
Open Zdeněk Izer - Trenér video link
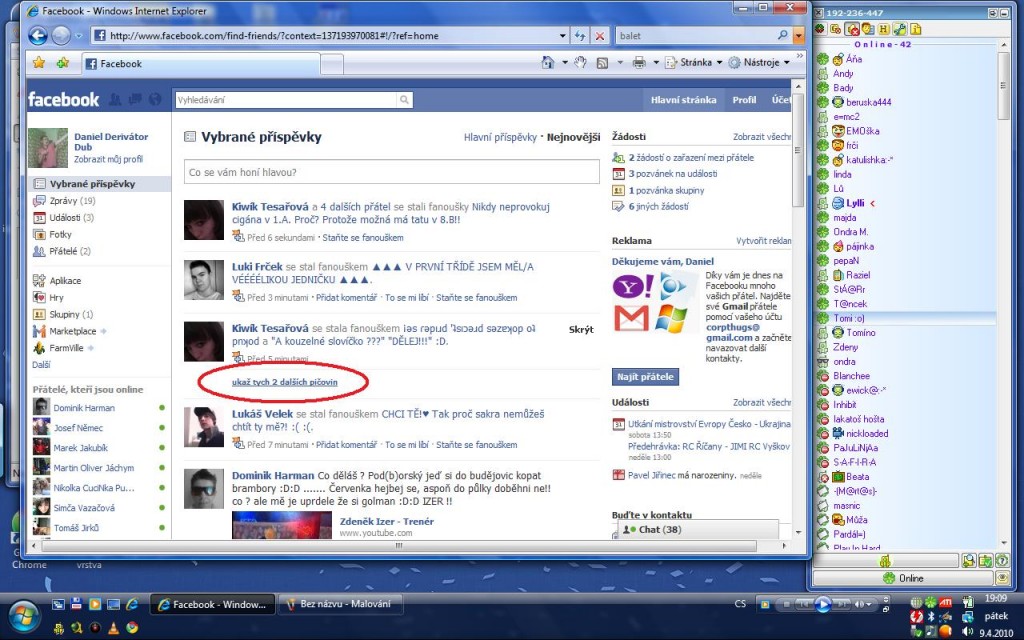(387, 521)
